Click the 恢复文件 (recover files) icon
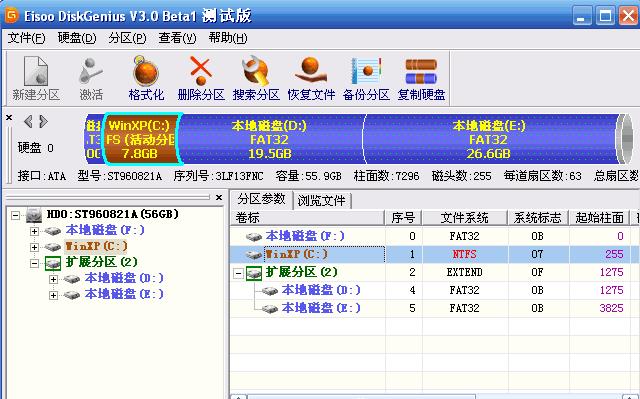The width and height of the screenshot is (640, 399). click(x=311, y=78)
